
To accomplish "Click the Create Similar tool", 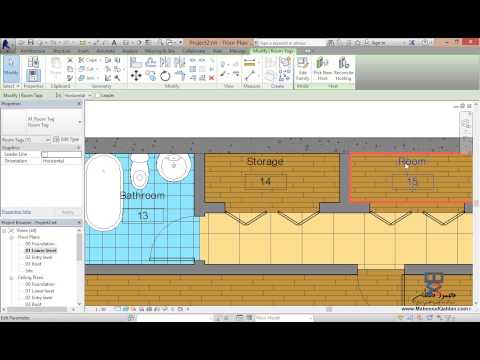I will tap(285, 76).
